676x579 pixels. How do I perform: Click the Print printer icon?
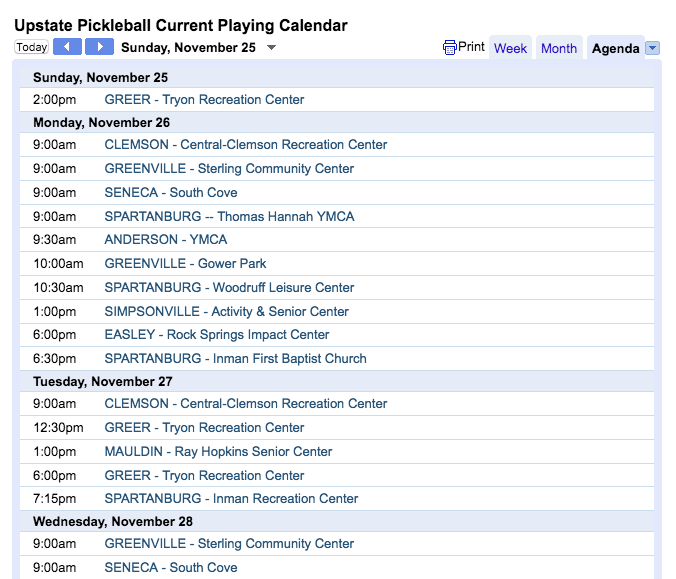coord(450,47)
